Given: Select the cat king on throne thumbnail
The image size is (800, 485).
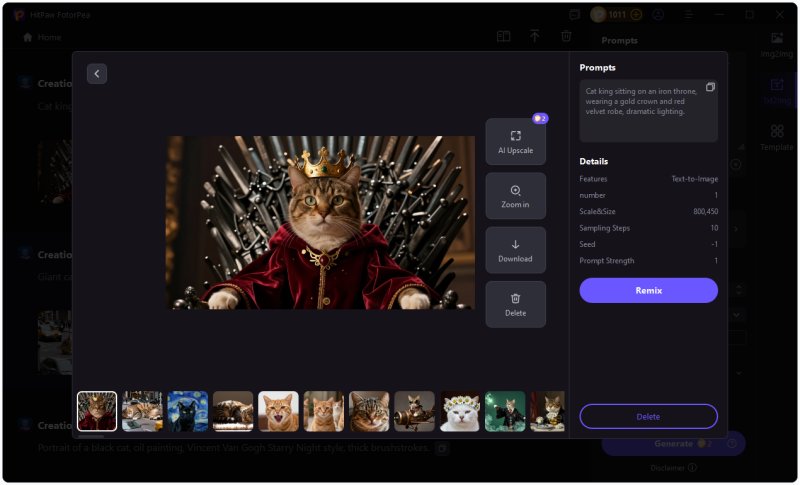Looking at the screenshot, I should (x=97, y=411).
